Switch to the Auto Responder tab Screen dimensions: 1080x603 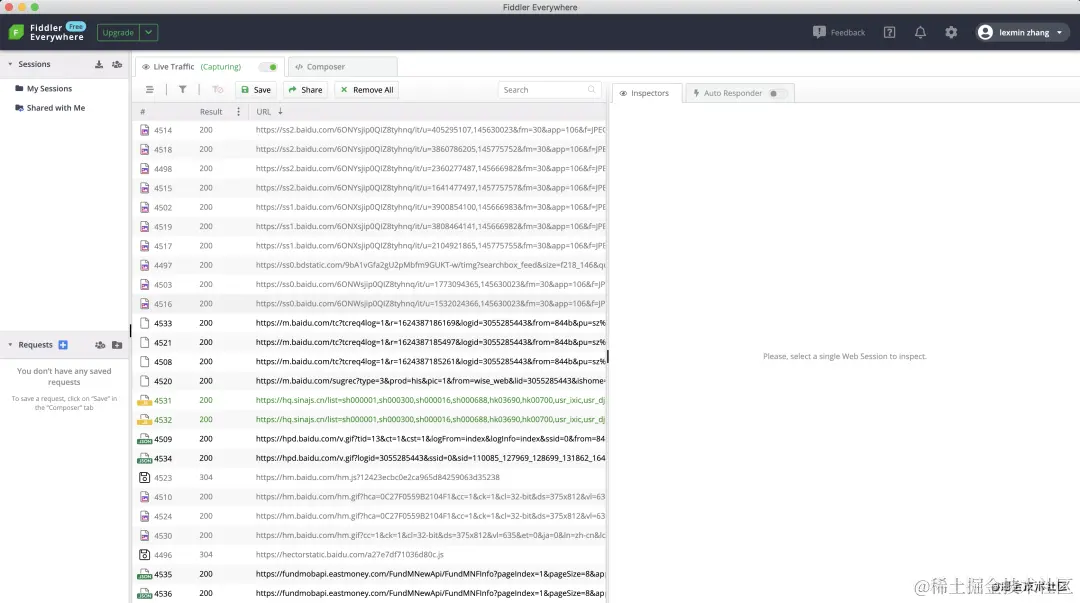click(740, 93)
